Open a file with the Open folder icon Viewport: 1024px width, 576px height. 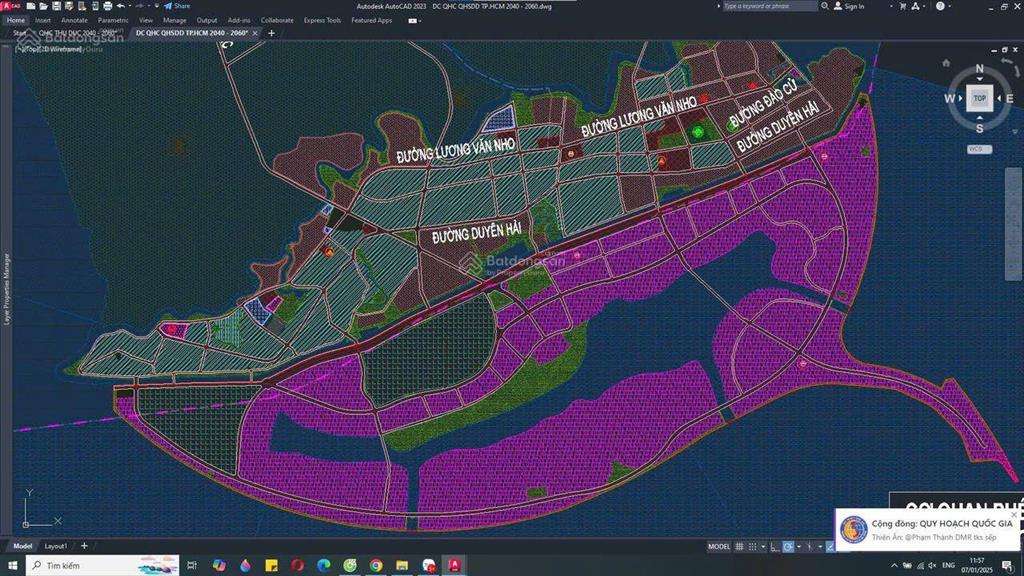click(44, 6)
